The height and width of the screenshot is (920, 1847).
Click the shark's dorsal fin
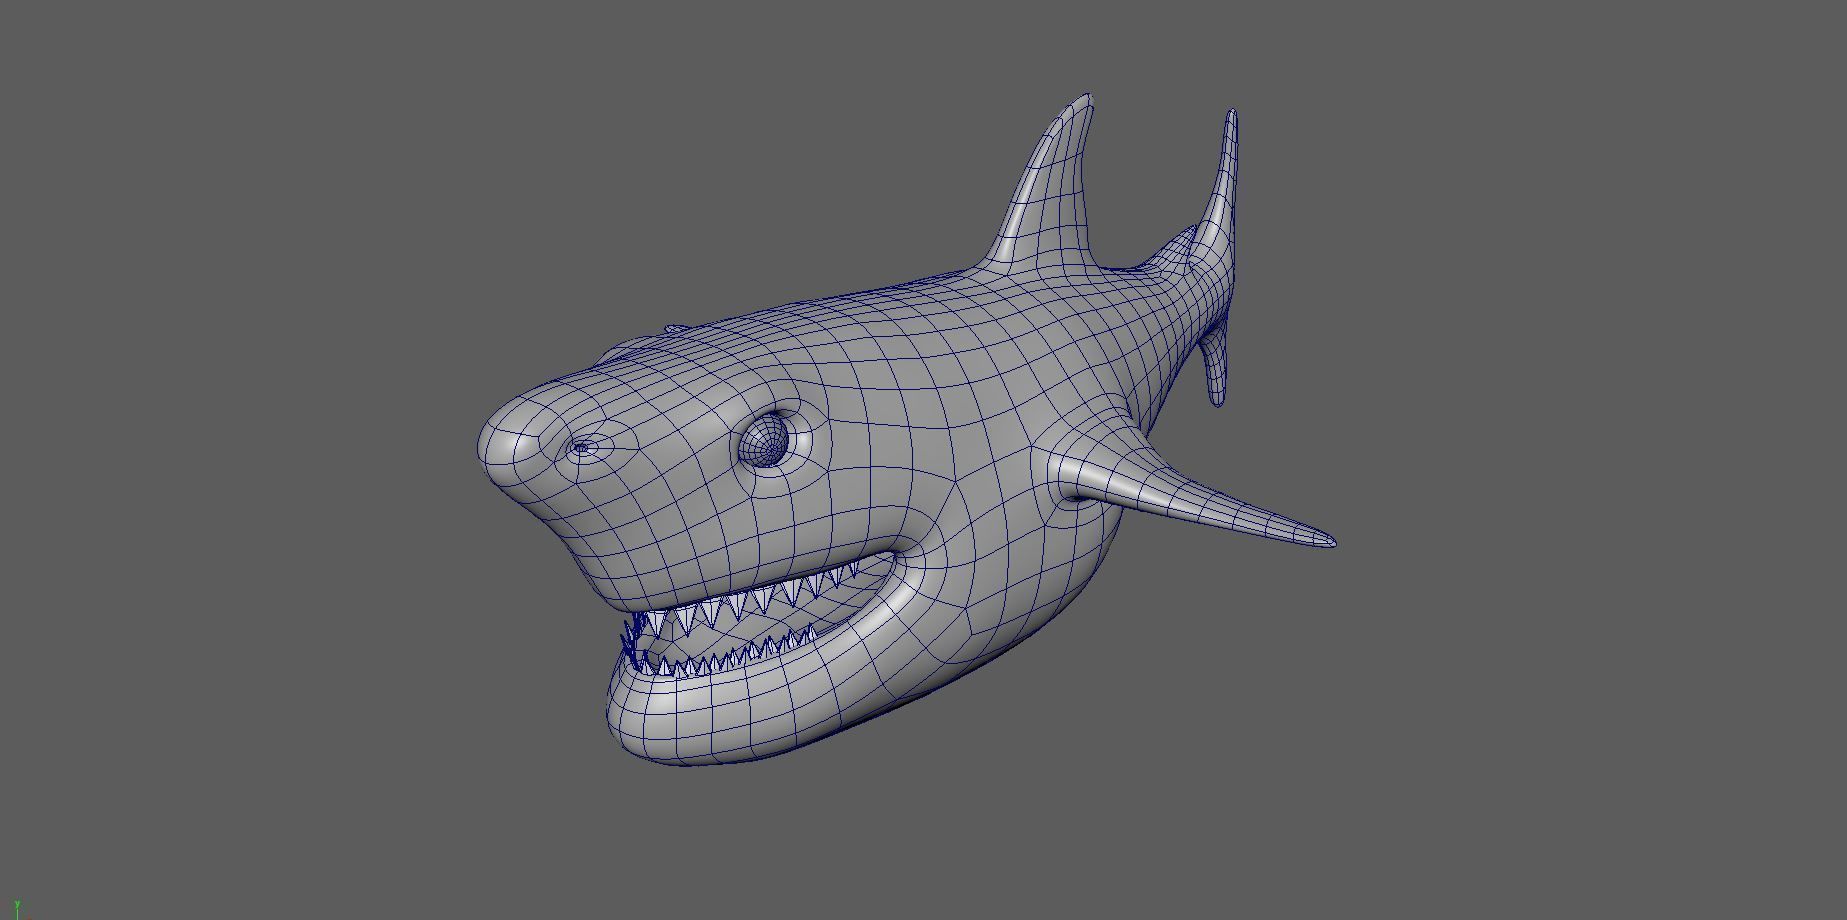pos(1050,190)
